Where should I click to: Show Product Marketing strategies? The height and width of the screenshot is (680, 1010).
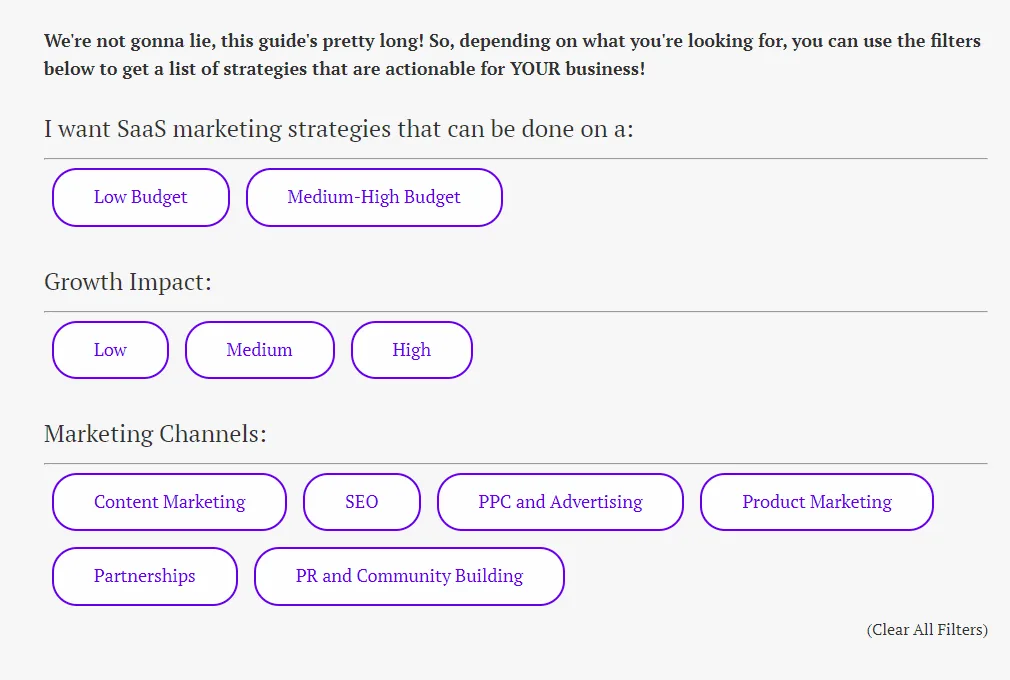click(817, 502)
